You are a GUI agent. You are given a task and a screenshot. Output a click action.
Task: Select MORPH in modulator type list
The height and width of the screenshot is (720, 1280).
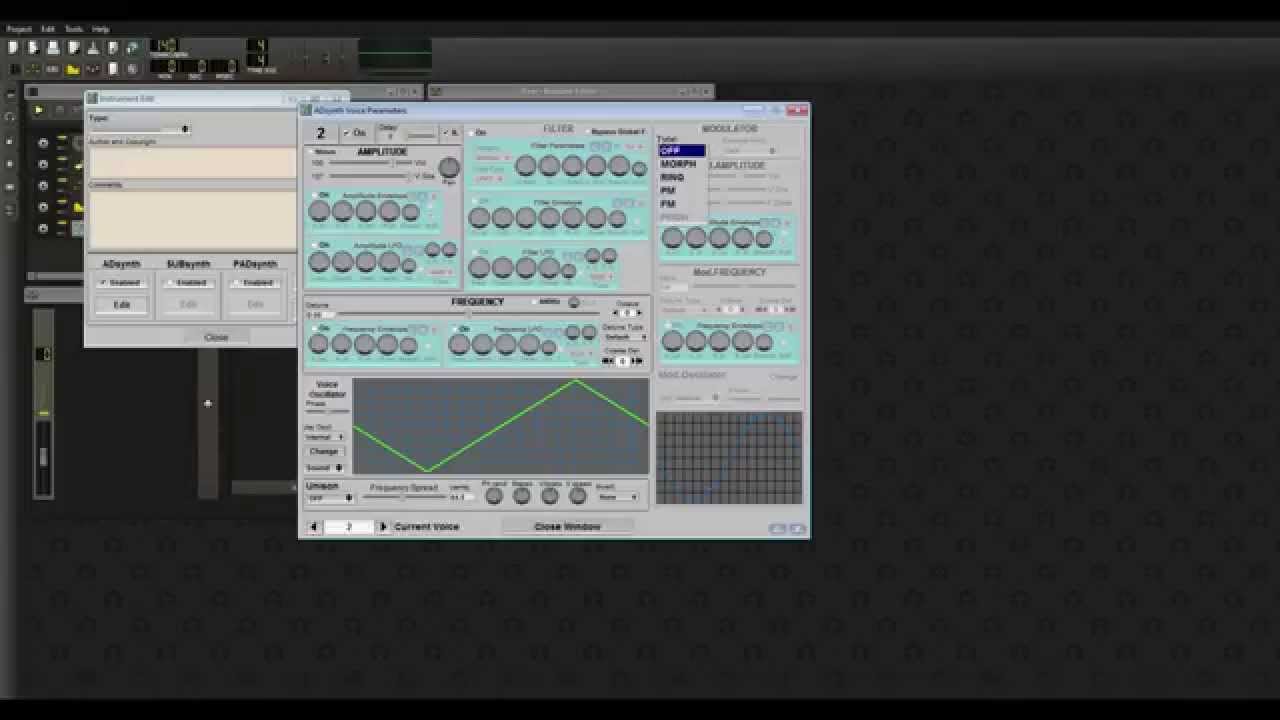click(x=679, y=164)
